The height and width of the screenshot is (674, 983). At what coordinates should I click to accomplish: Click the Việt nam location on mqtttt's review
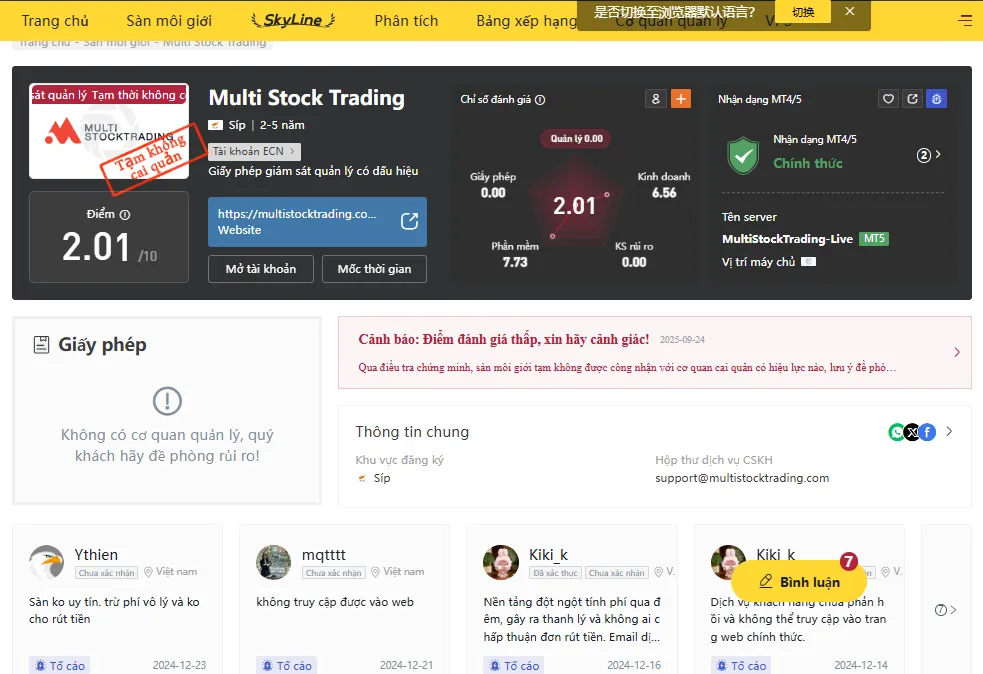tap(398, 572)
